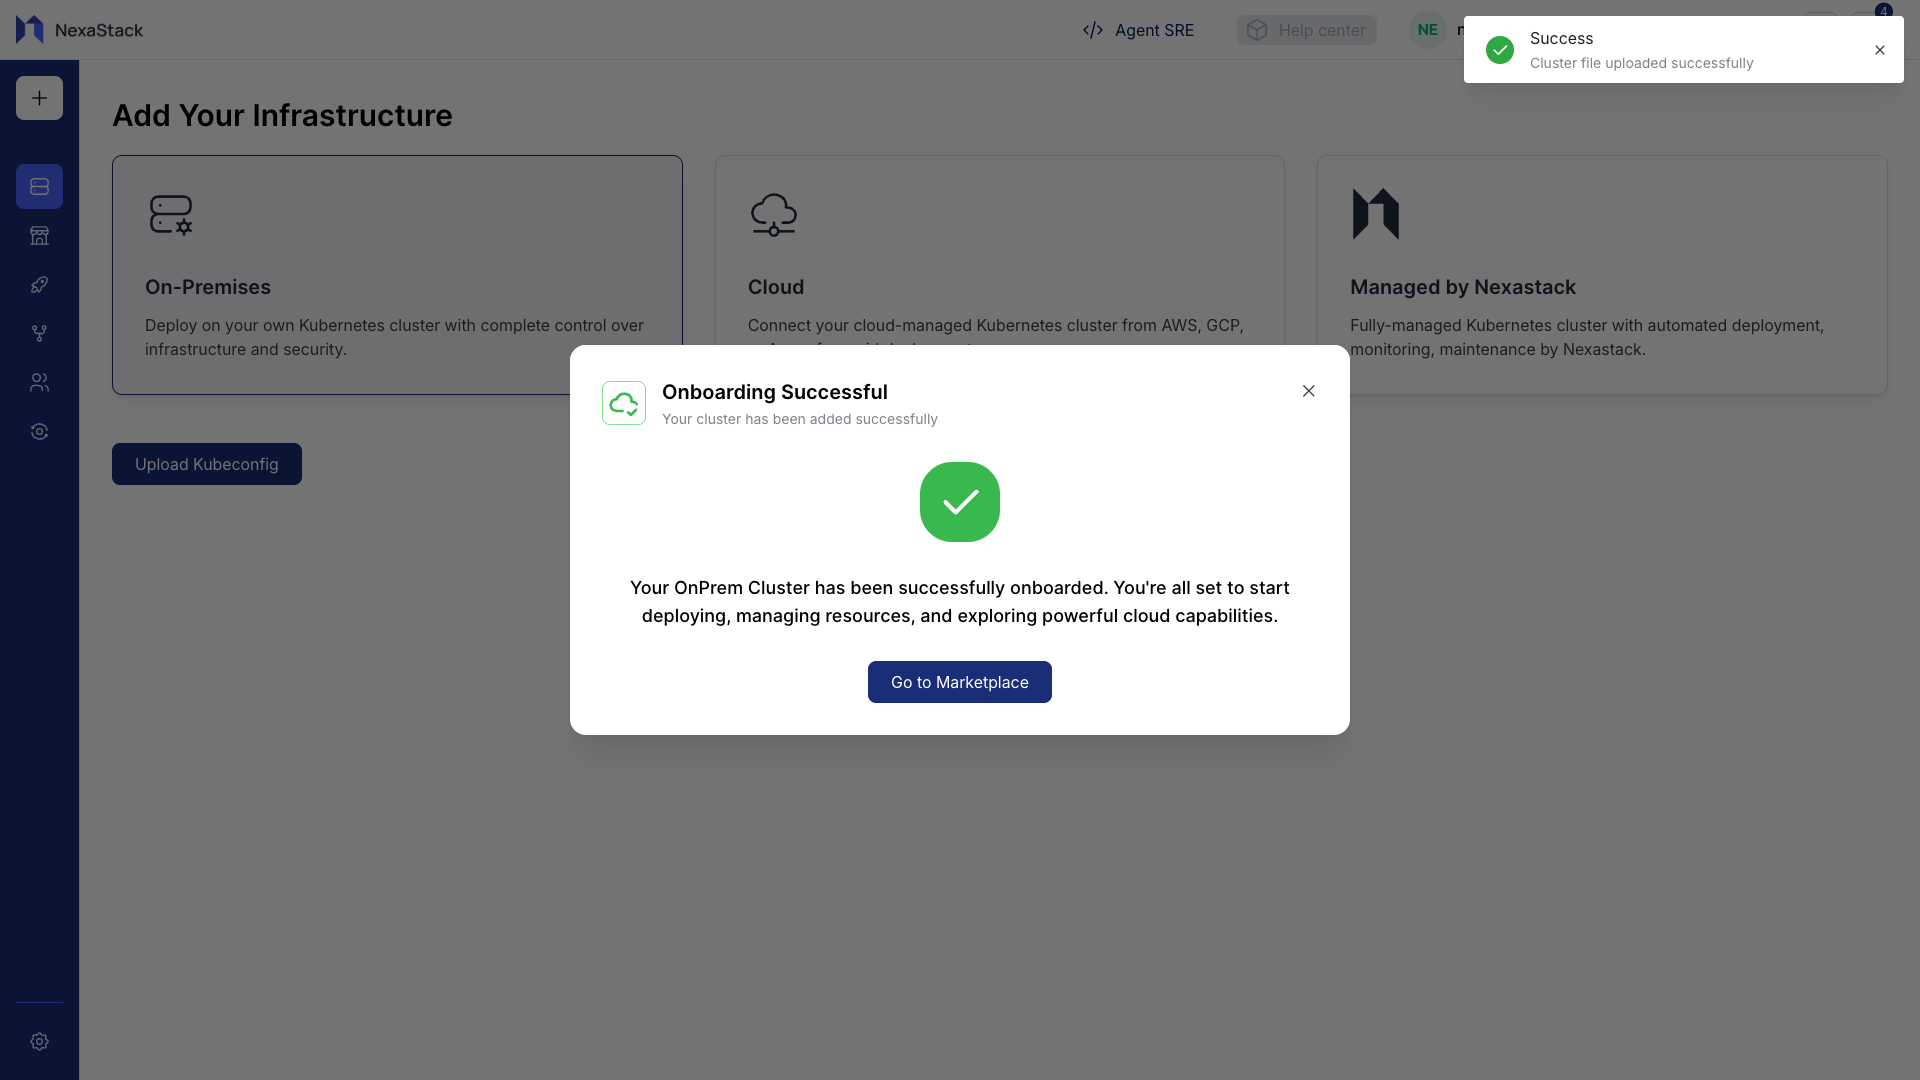Click the eye-scan monitoring icon in sidebar

point(39,432)
